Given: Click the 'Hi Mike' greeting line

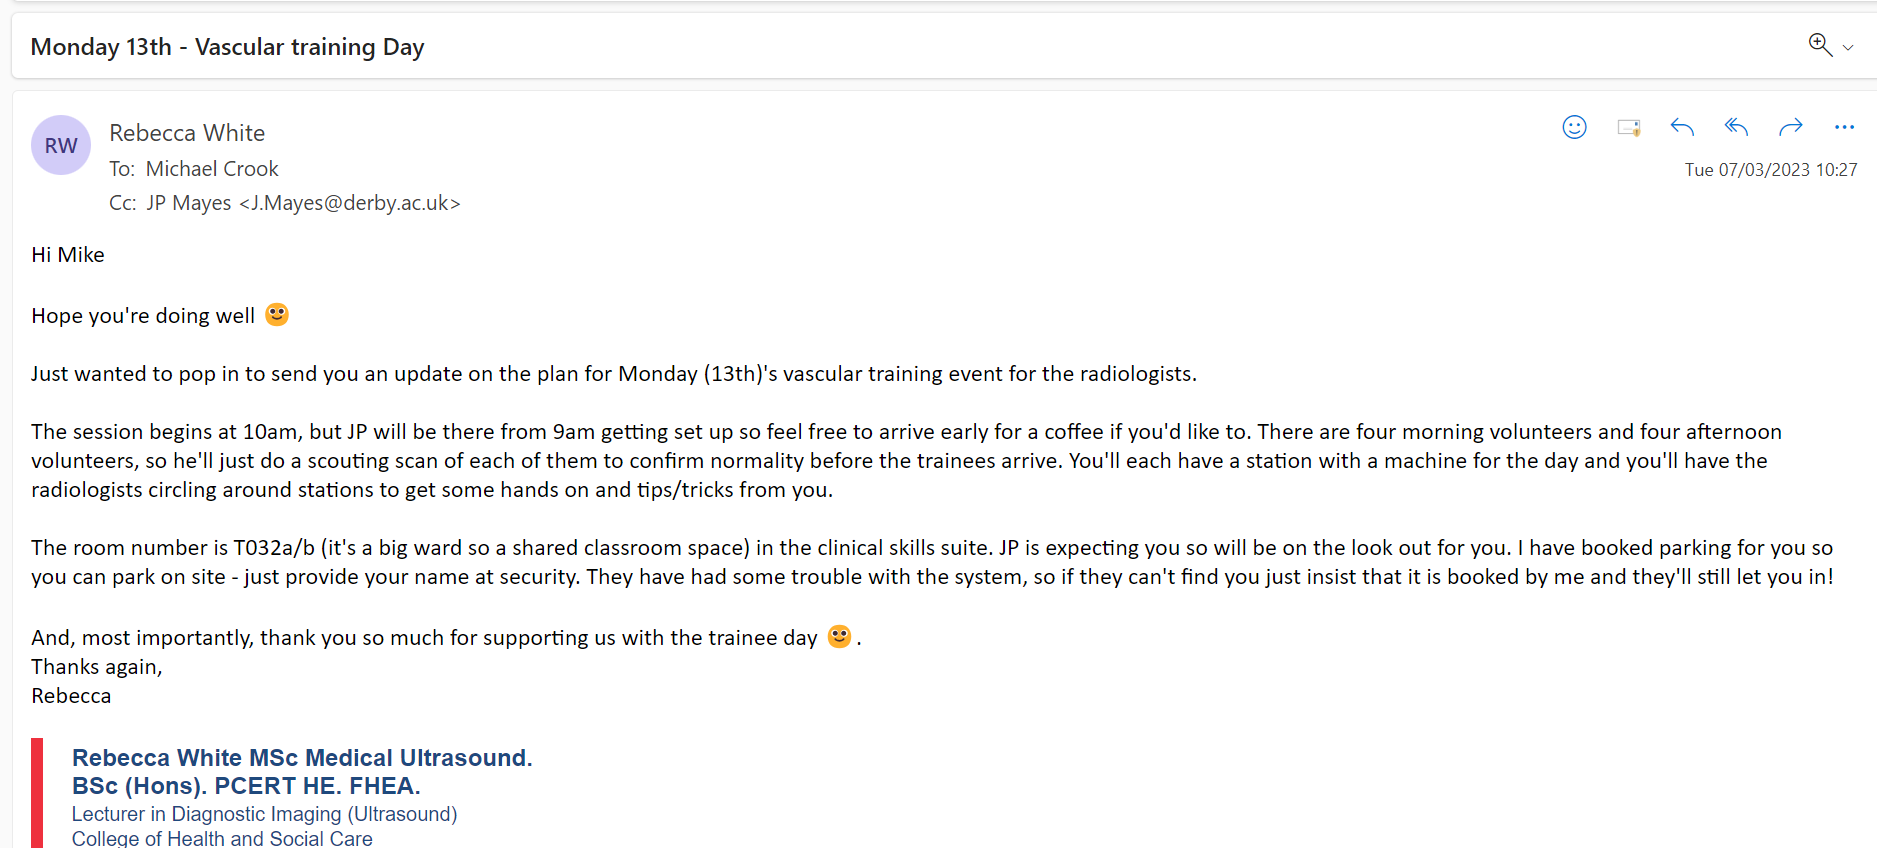Looking at the screenshot, I should coord(68,255).
